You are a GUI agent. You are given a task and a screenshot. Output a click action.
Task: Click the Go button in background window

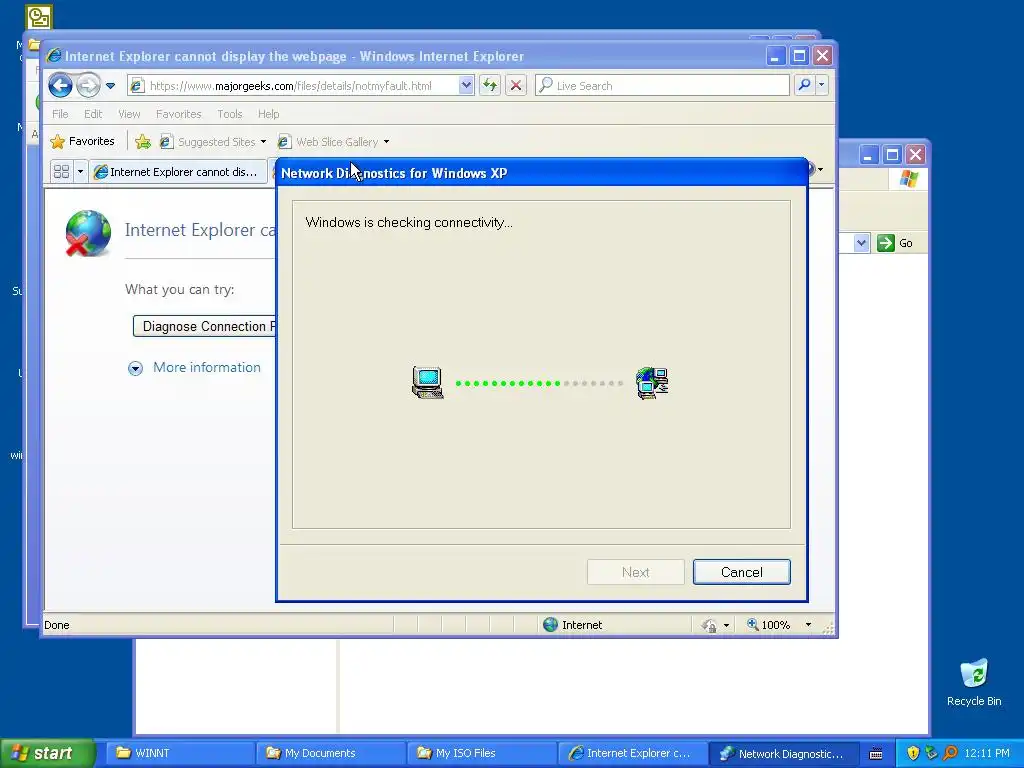[895, 243]
